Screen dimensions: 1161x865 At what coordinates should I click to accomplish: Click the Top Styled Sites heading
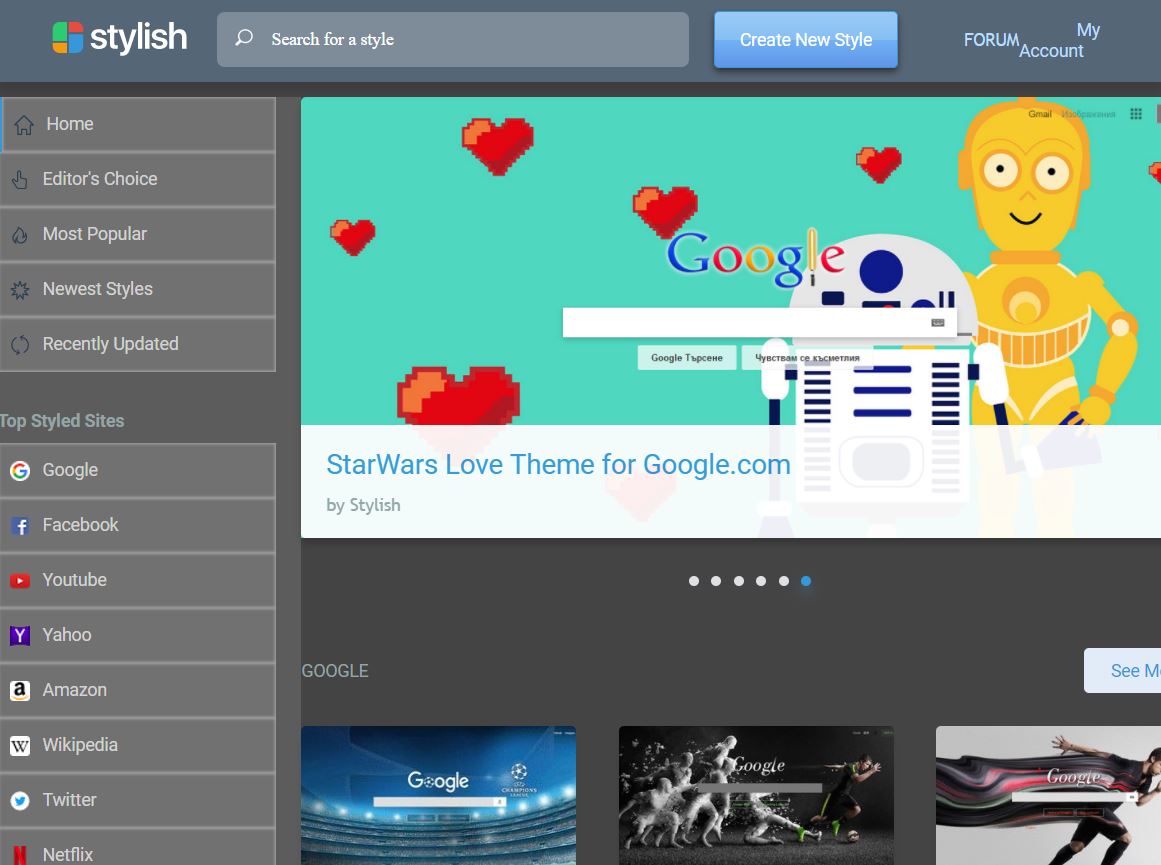point(62,421)
